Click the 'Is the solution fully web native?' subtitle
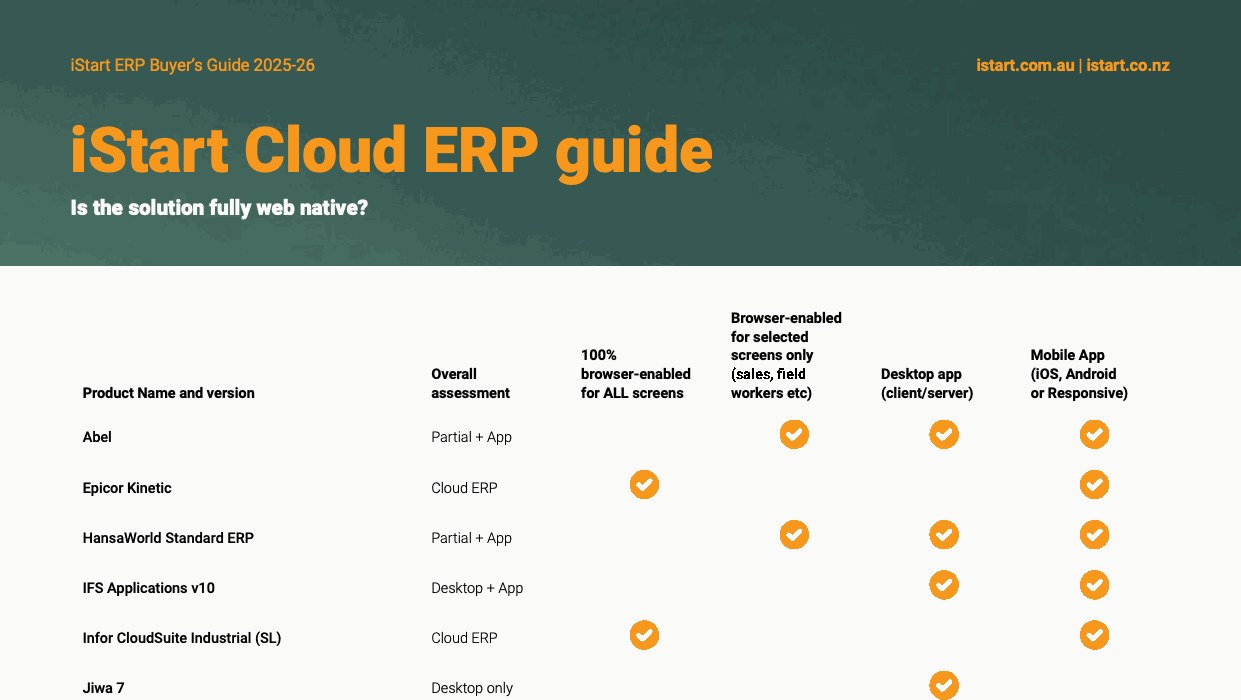Image resolution: width=1241 pixels, height=700 pixels. [x=219, y=208]
